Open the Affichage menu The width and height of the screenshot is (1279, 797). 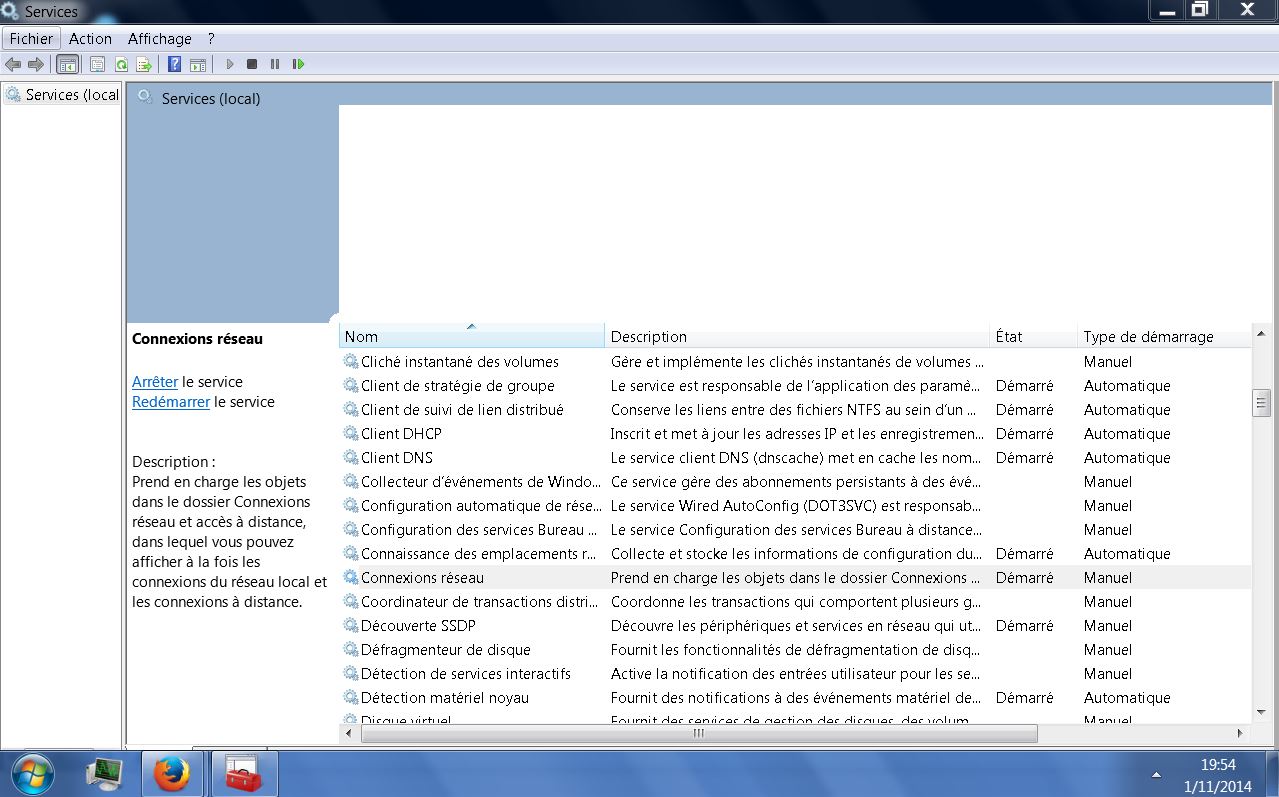click(160, 38)
